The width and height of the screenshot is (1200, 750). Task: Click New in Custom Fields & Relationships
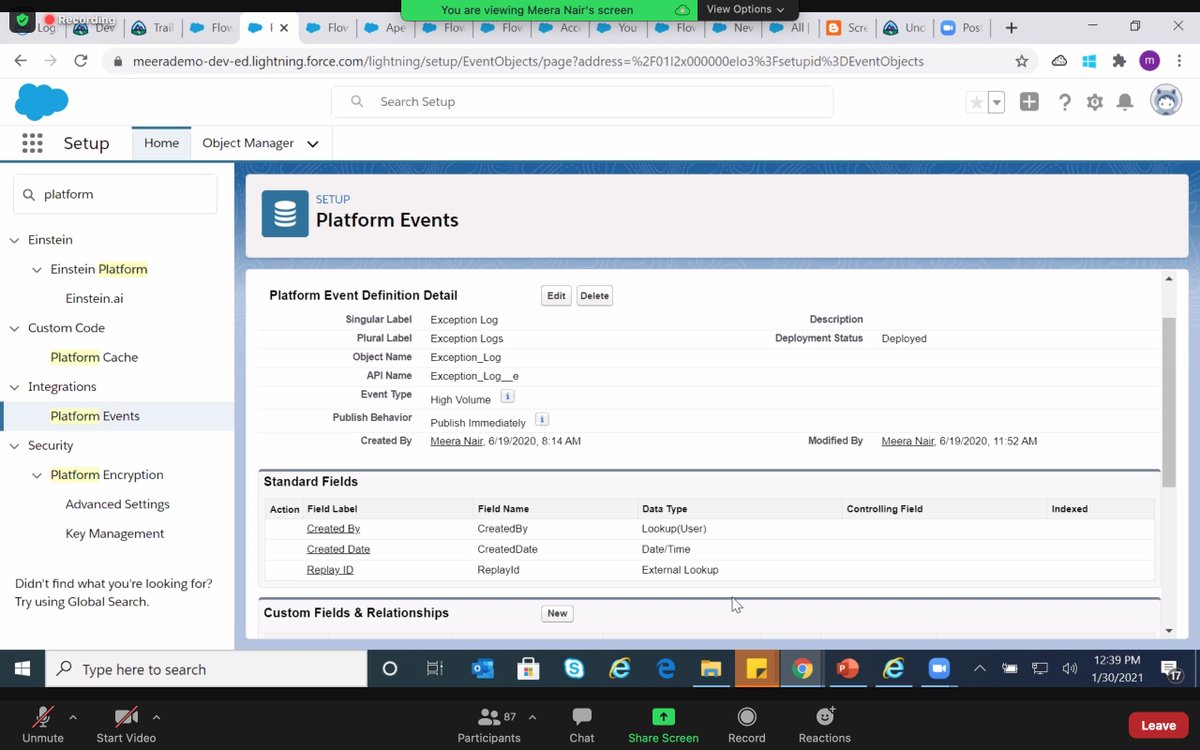[x=557, y=614]
